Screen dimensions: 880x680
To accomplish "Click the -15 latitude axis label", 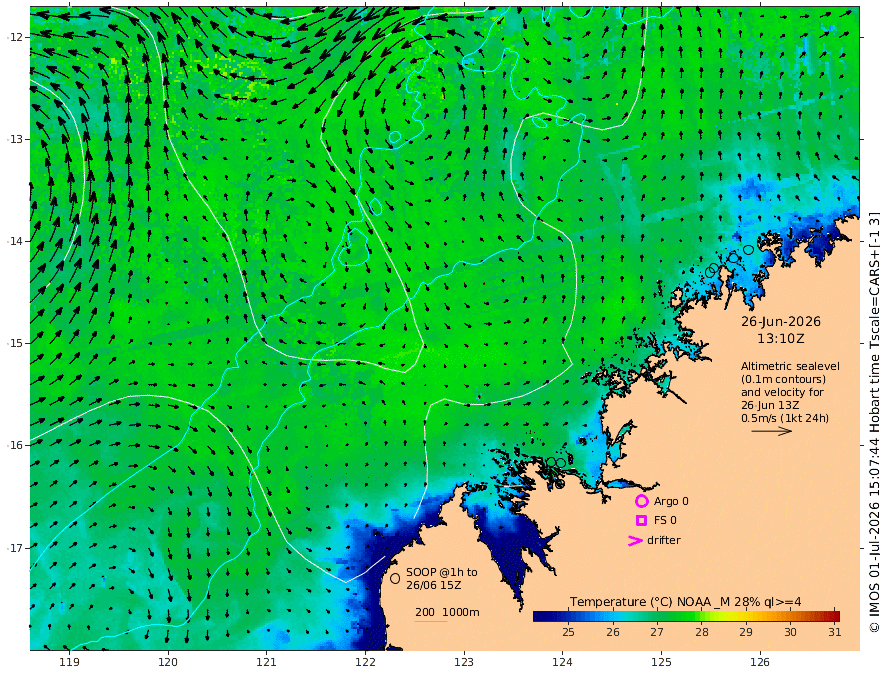I will pyautogui.click(x=15, y=343).
